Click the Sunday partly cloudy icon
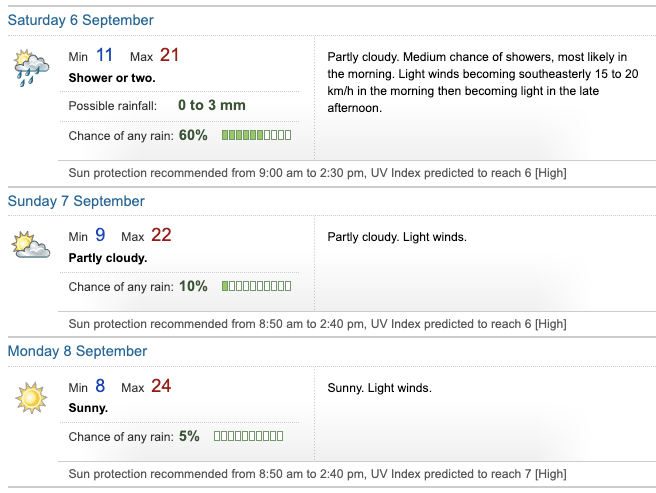The width and height of the screenshot is (656, 493). [31, 244]
